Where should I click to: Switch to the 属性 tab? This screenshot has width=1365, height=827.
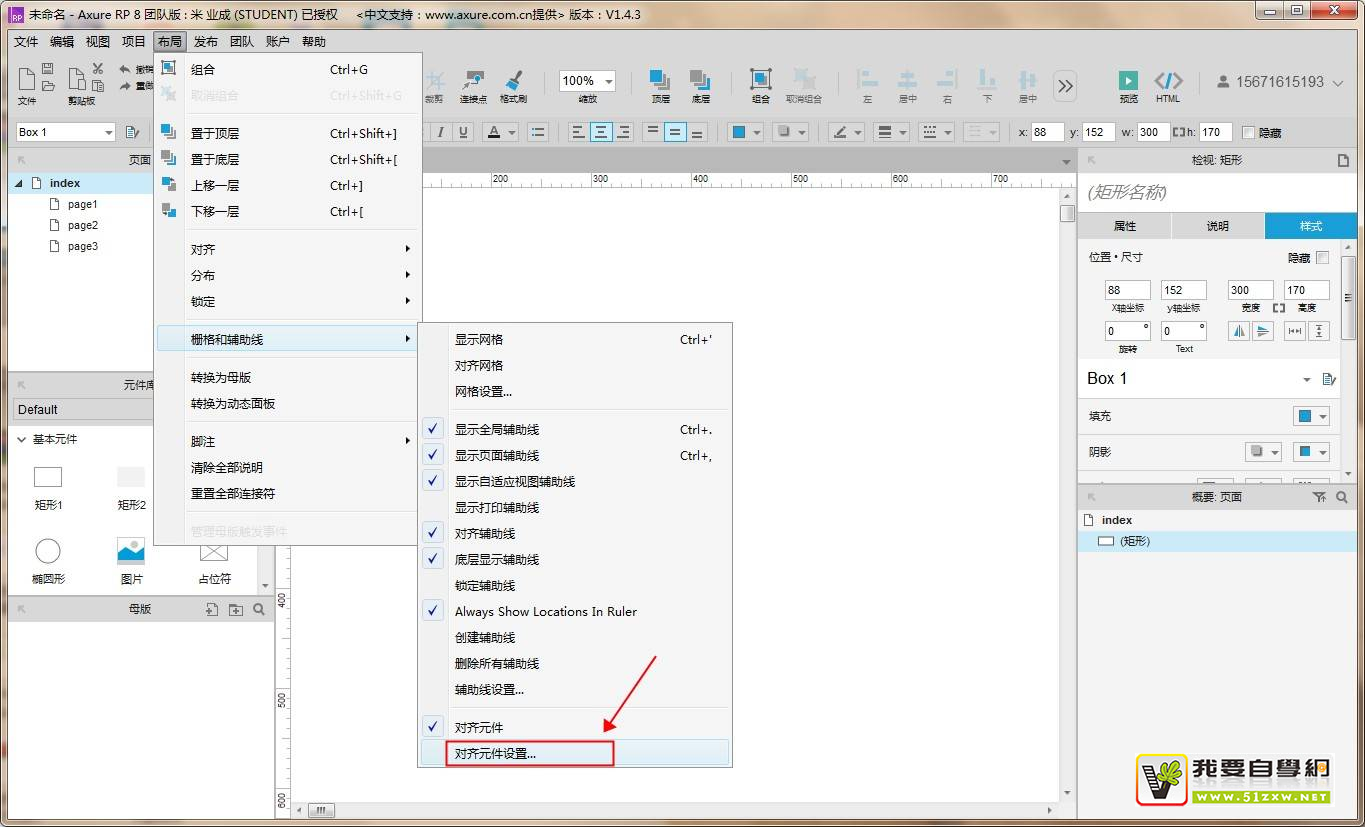[1125, 226]
